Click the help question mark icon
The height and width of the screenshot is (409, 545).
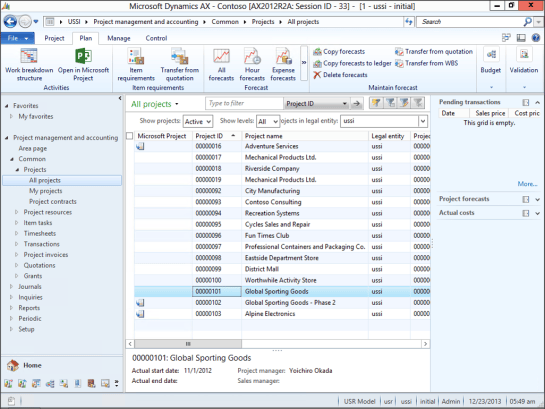pyautogui.click(x=536, y=38)
